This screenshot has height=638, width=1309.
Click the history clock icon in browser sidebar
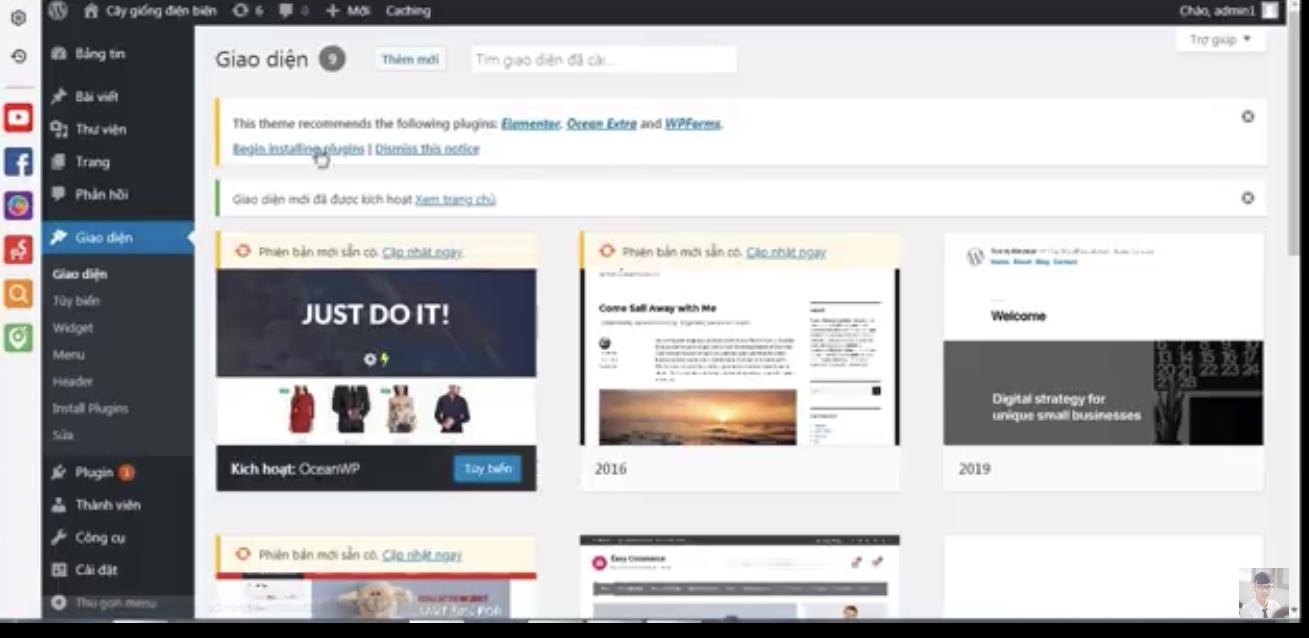(x=18, y=57)
